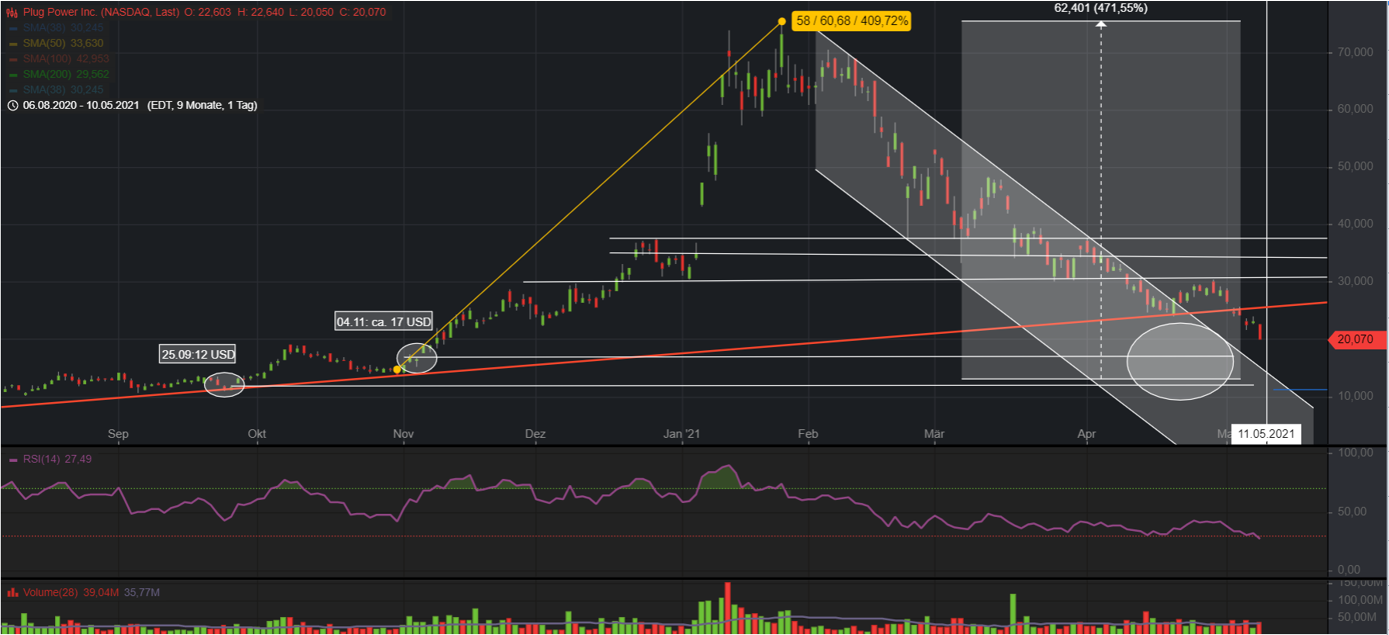Image resolution: width=1389 pixels, height=635 pixels.
Task: Click the Volume(28) 39,04M label
Action: [x=70, y=593]
